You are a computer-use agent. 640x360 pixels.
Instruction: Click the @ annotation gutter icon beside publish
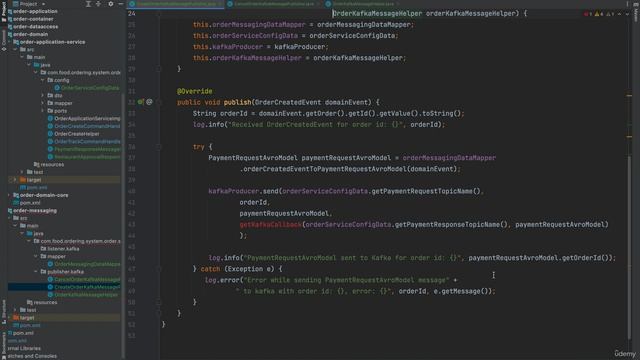pos(149,102)
